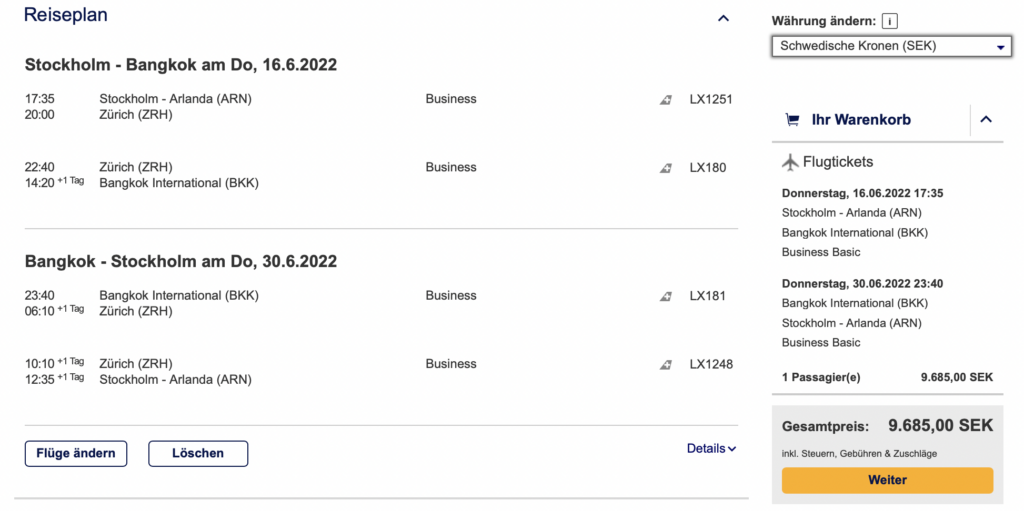The width and height of the screenshot is (1024, 511).
Task: Click the Gesamtpreis 9.685,00 SEK amount
Action: [940, 426]
